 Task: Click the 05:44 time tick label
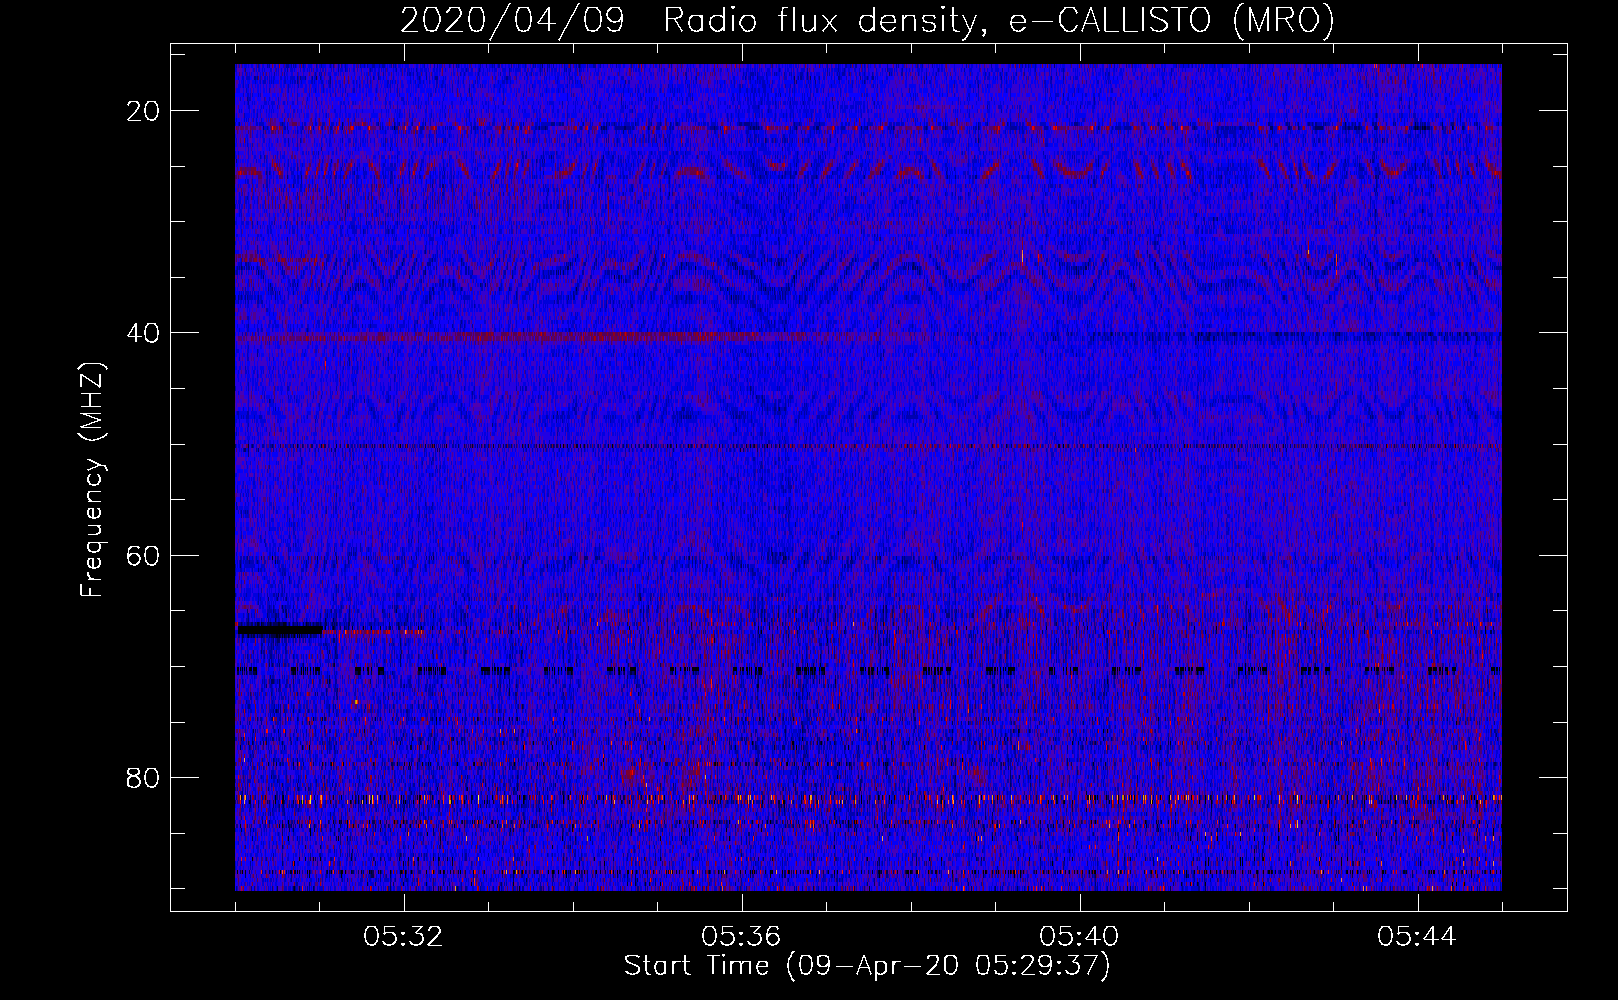pos(1418,937)
